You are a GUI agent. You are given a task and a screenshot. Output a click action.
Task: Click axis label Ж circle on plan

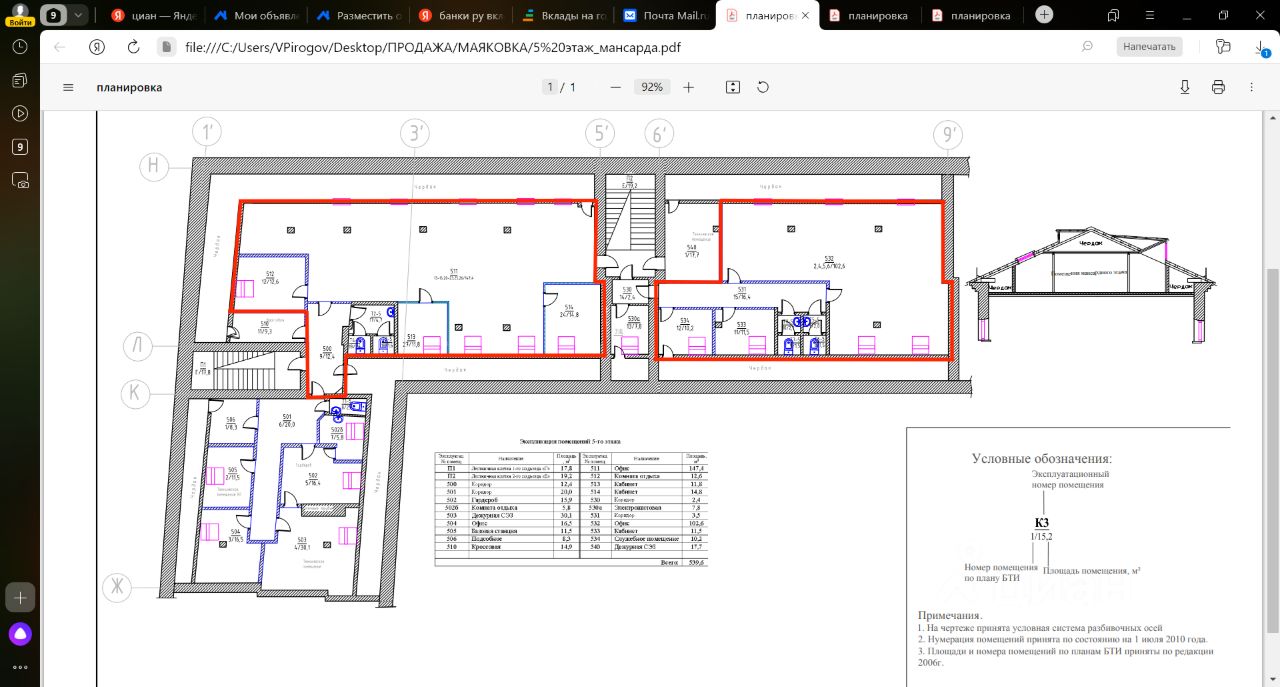point(116,588)
